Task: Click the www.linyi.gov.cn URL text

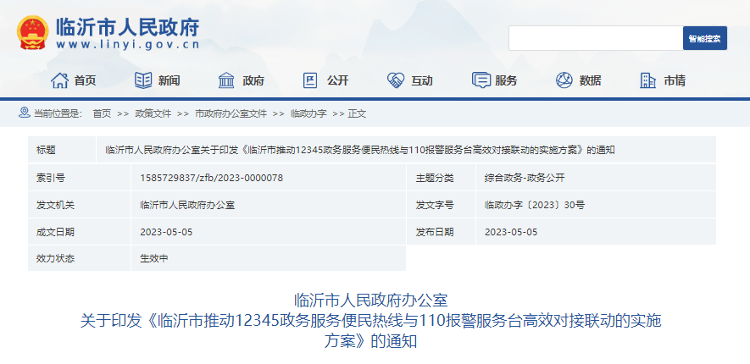Action: coord(127,45)
